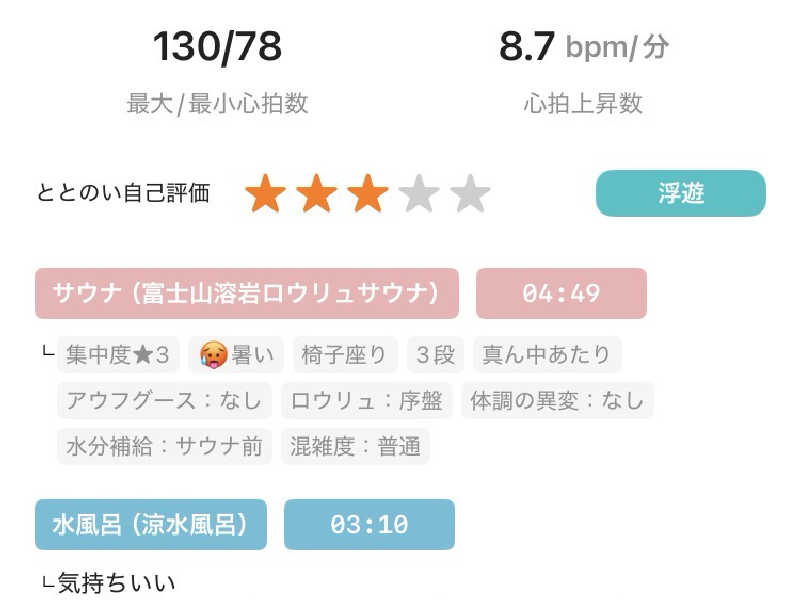Tap the アウフグース：なし tag

[x=164, y=401]
